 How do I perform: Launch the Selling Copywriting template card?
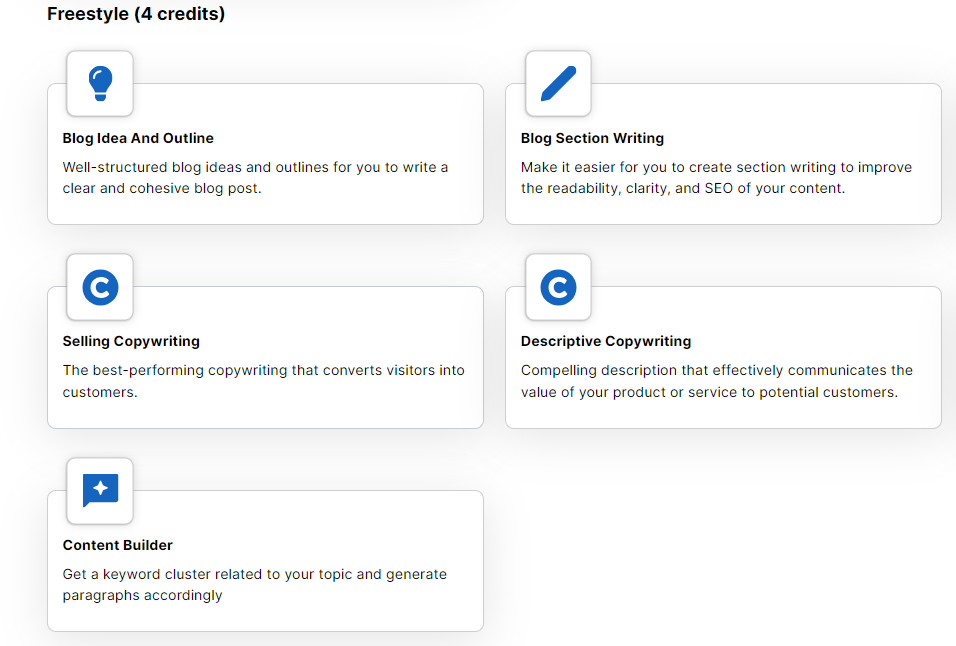(x=265, y=357)
